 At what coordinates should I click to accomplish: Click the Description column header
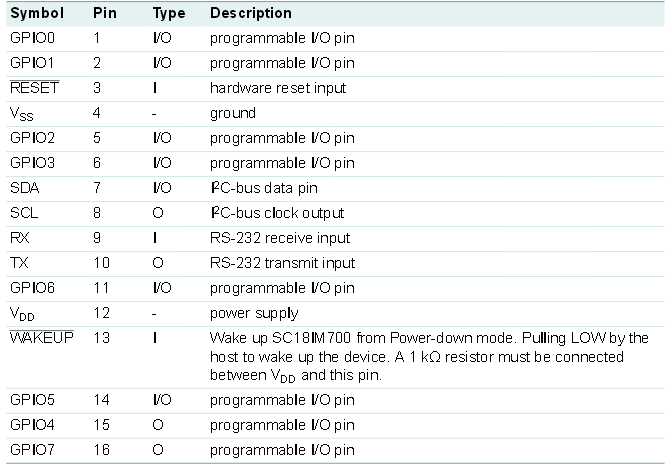pyautogui.click(x=251, y=14)
